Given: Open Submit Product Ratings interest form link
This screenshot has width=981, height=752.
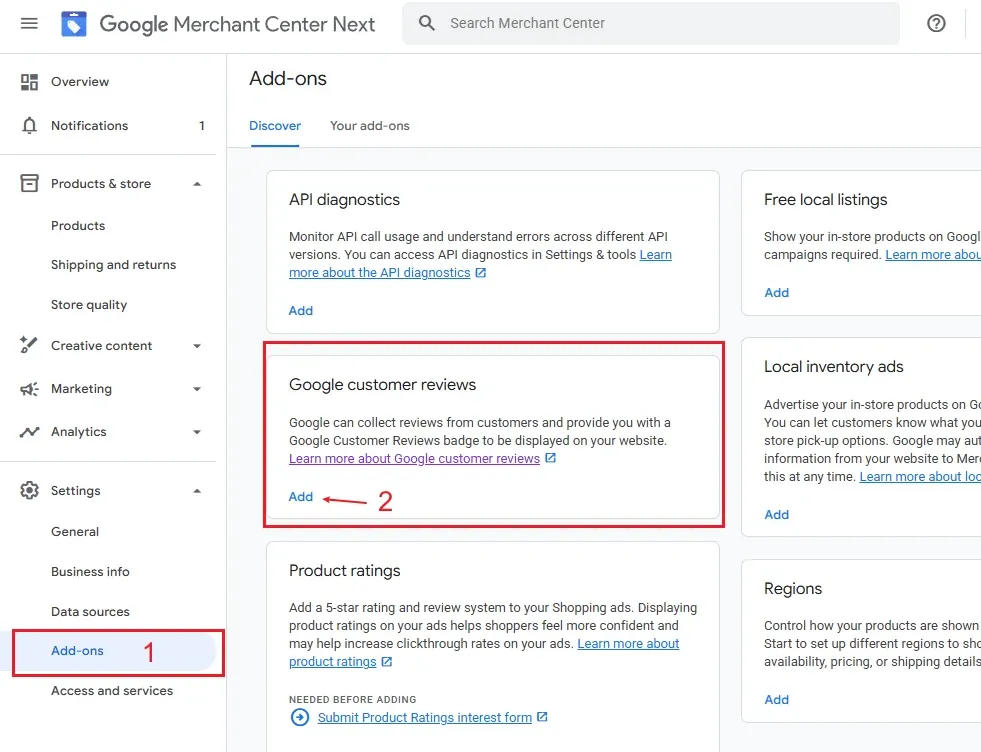Looking at the screenshot, I should click(424, 717).
